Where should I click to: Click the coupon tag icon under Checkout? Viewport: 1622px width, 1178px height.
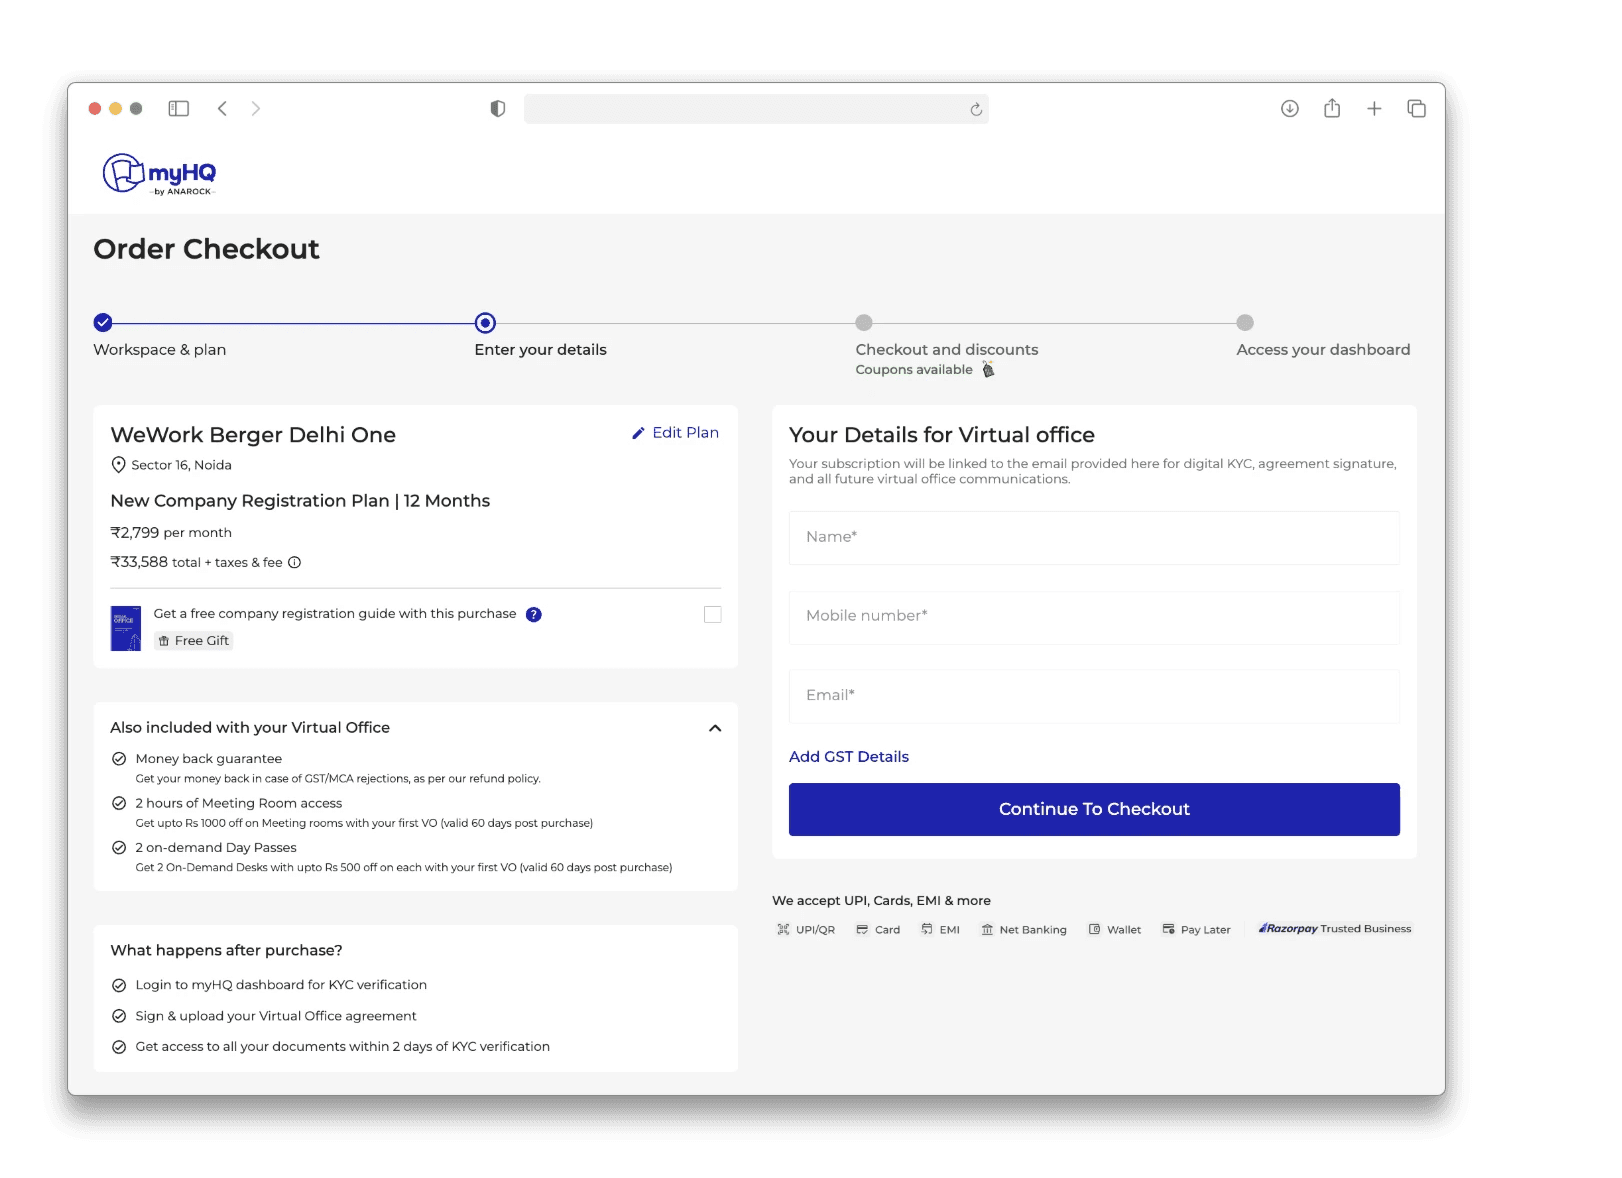[988, 370]
